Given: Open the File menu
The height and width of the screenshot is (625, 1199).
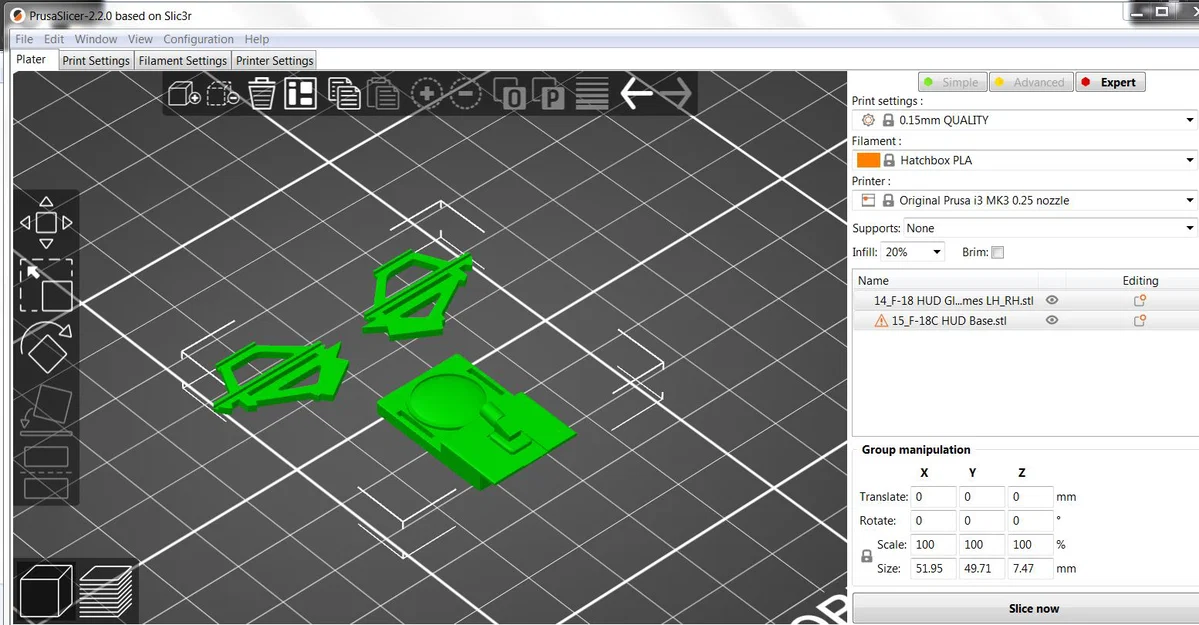Looking at the screenshot, I should click(x=24, y=39).
